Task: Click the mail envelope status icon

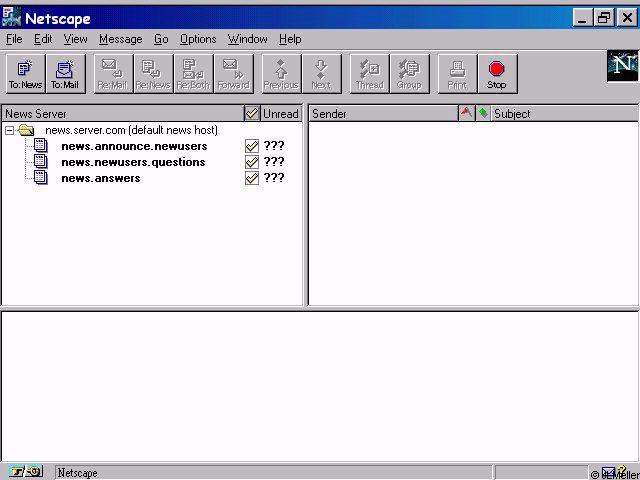Action: click(x=609, y=472)
